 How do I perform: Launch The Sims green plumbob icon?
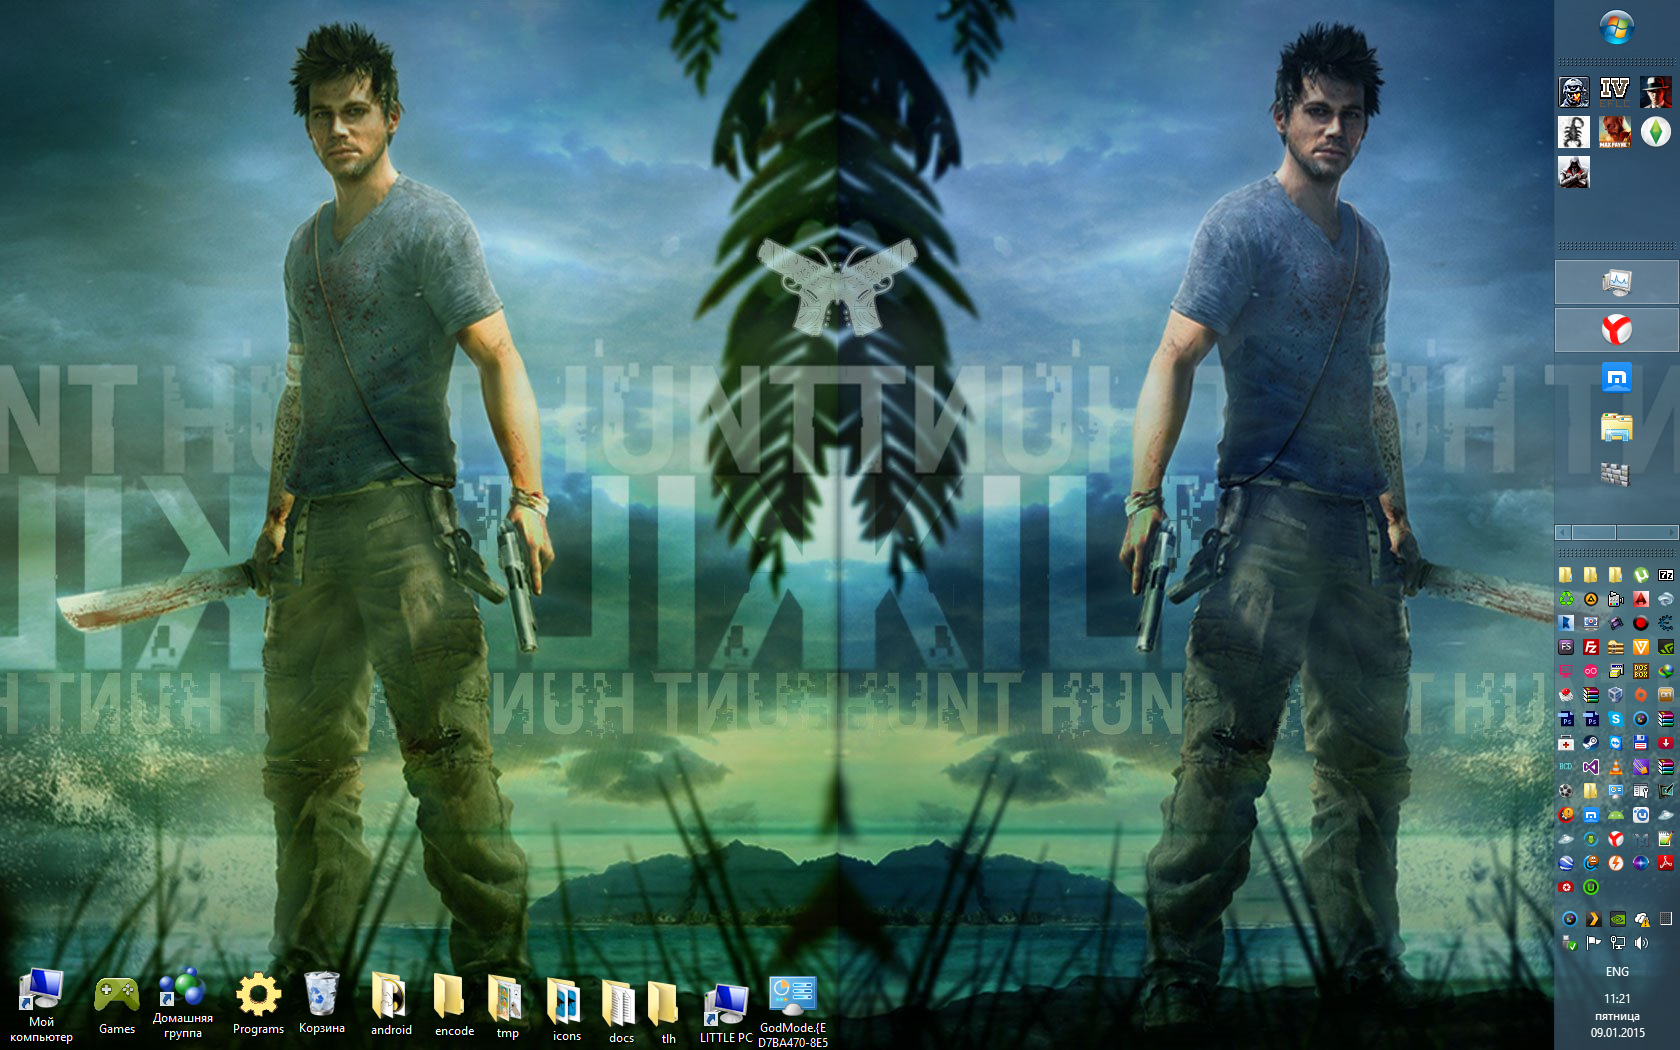[x=1656, y=131]
